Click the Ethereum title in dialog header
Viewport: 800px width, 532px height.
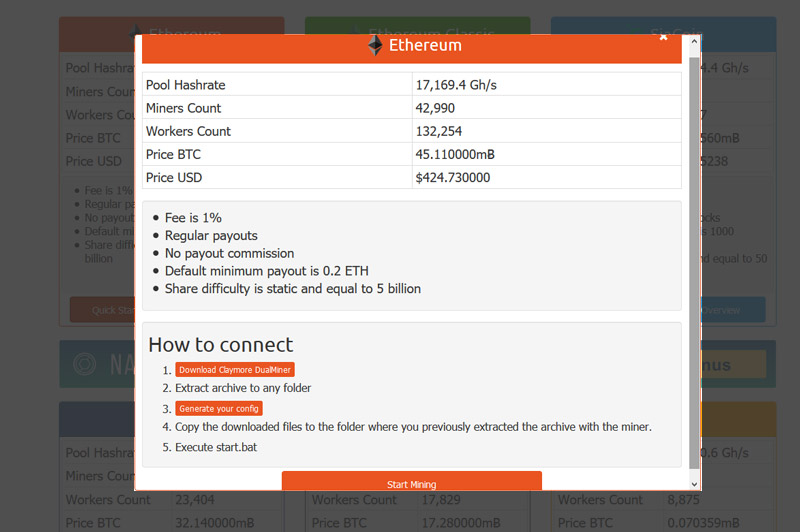pos(425,45)
